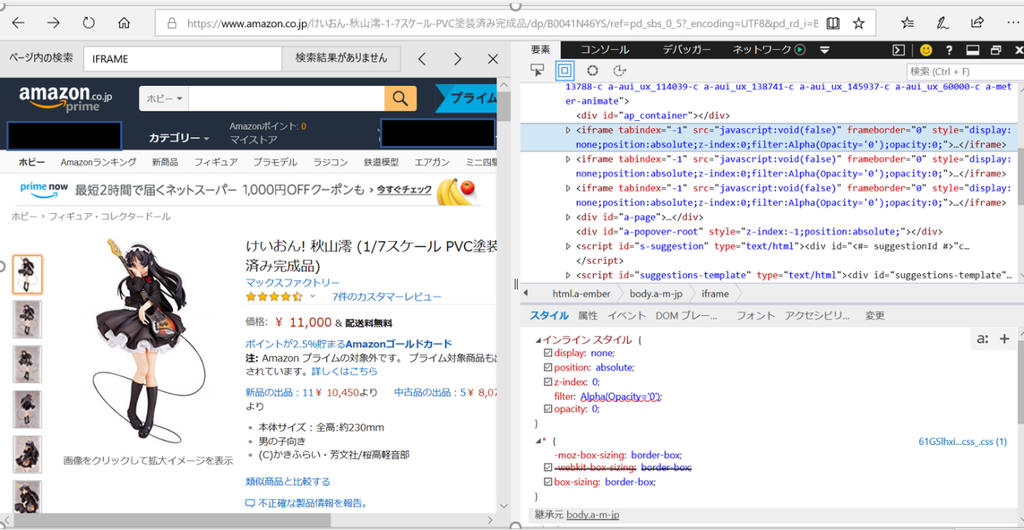Uncheck the position: absolute property
Viewport: 1024px width, 530px height.
[548, 367]
